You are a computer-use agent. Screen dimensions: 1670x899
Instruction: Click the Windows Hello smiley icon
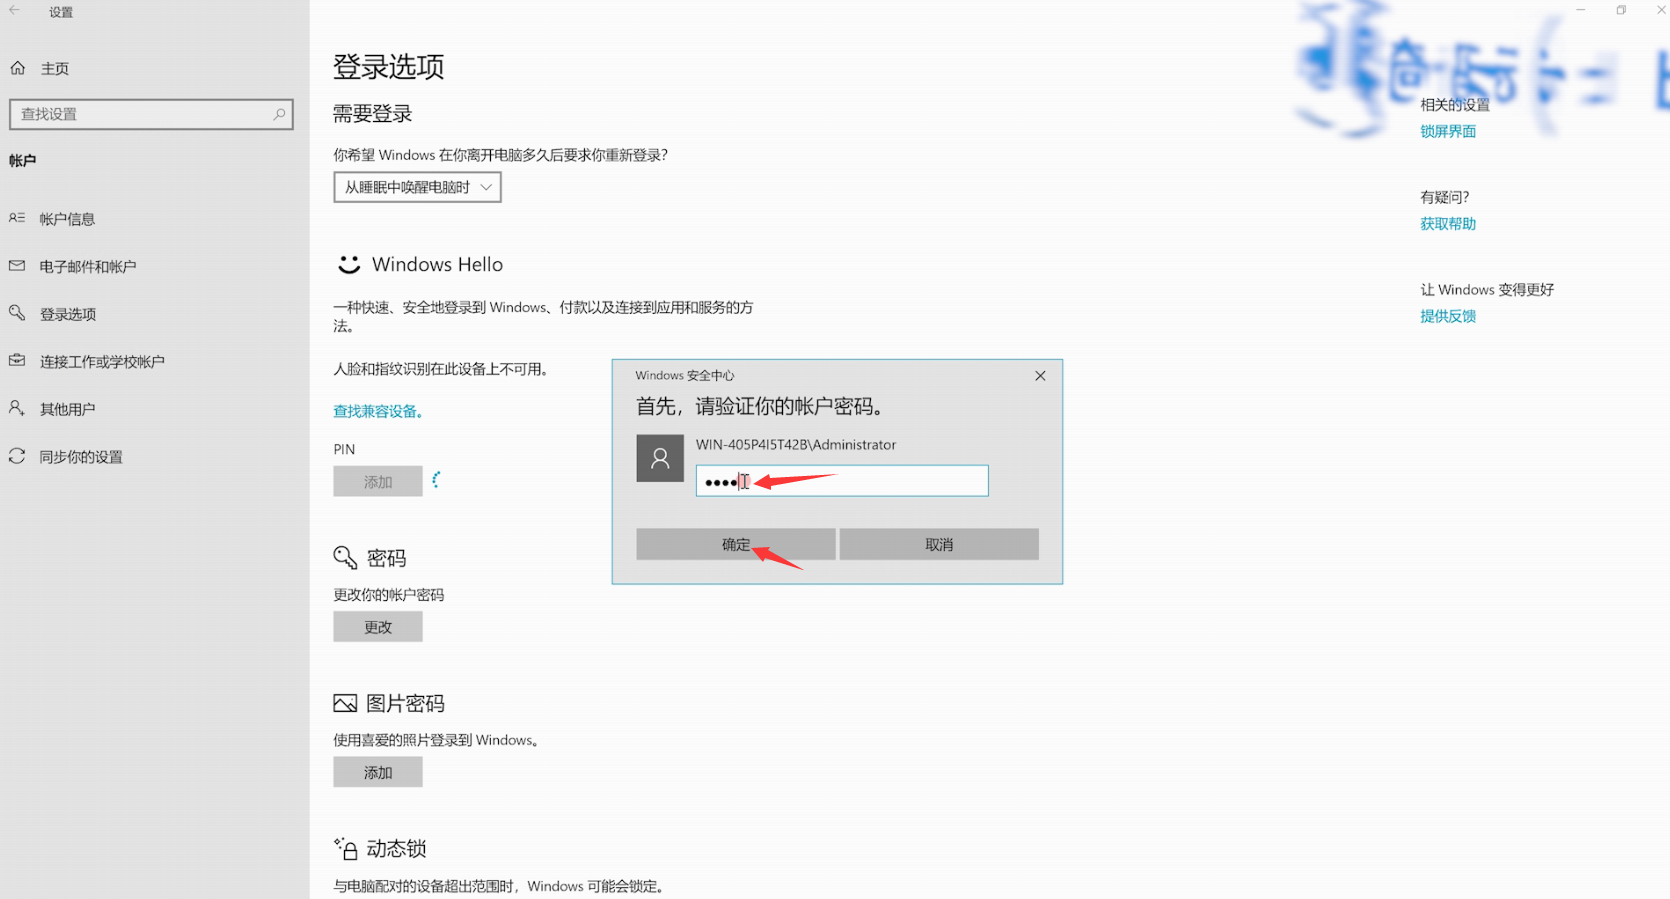pyautogui.click(x=348, y=264)
